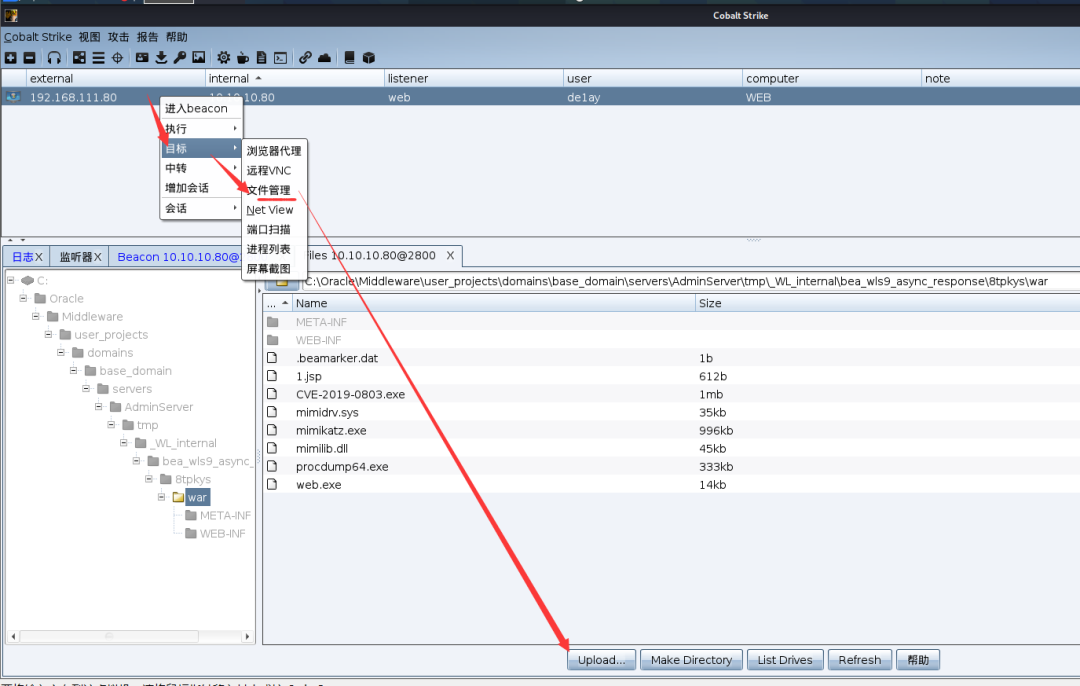Click the cube about icon in toolbar

[x=368, y=58]
